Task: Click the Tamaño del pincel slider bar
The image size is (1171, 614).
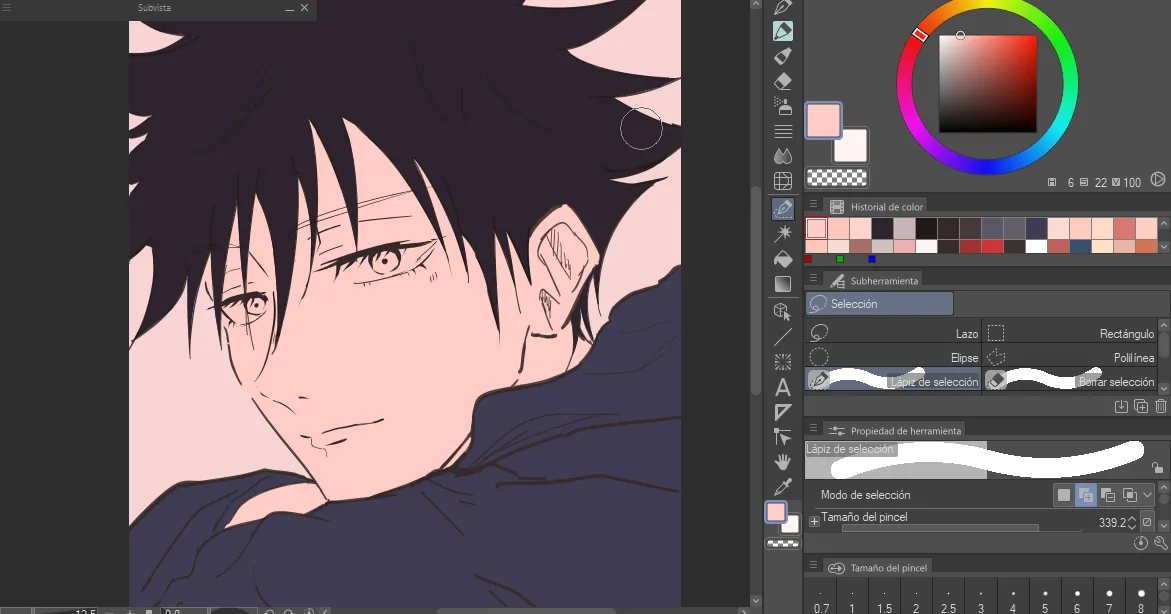Action: (x=961, y=528)
